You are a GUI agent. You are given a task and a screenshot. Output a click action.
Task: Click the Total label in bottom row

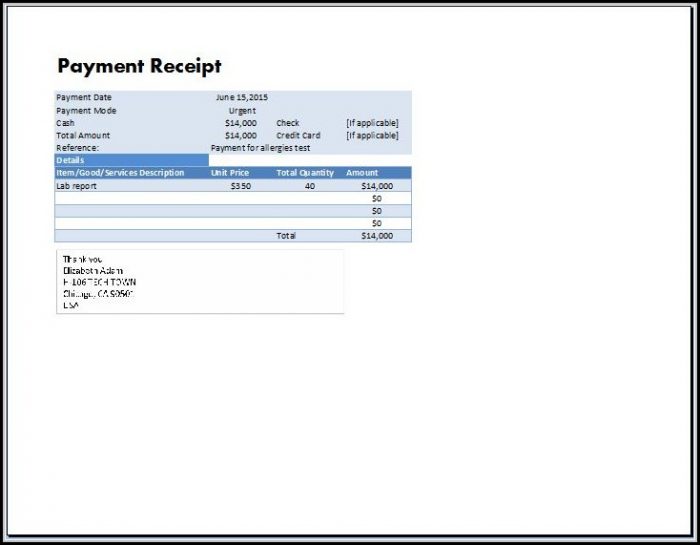pyautogui.click(x=286, y=235)
